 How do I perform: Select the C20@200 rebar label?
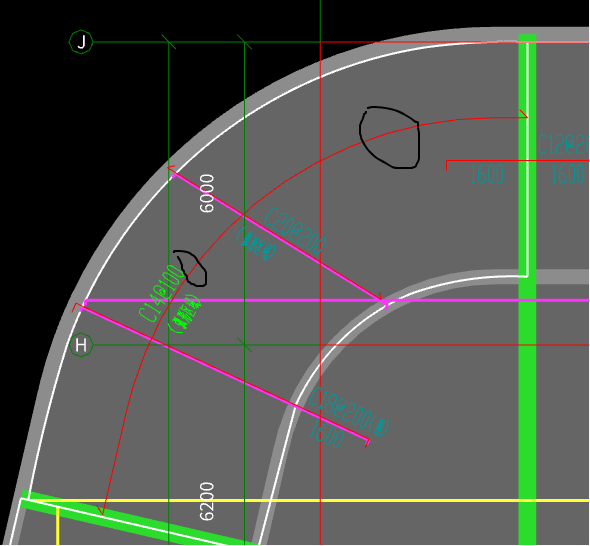coord(294,231)
